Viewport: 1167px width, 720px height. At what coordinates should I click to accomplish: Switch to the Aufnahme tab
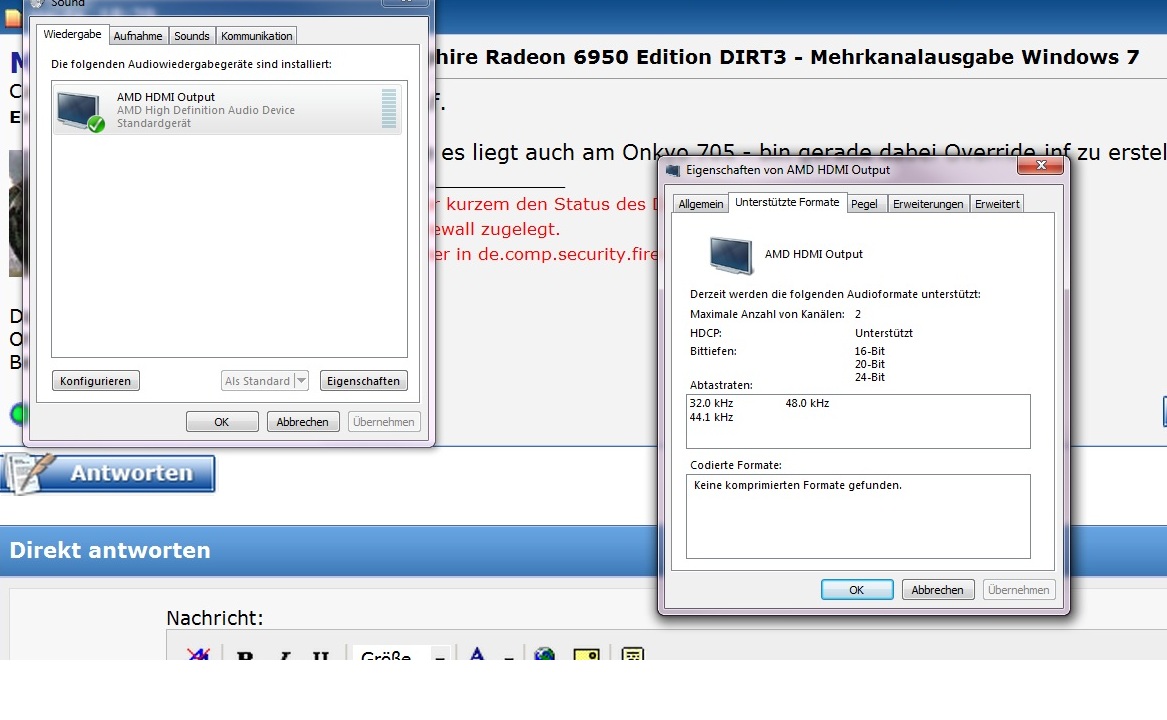pyautogui.click(x=138, y=36)
